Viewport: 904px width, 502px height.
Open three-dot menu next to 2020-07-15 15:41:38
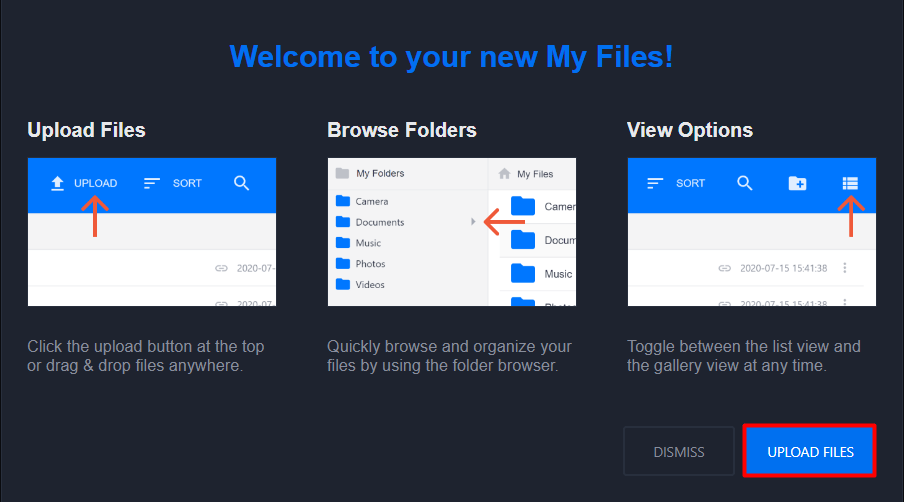point(845,268)
